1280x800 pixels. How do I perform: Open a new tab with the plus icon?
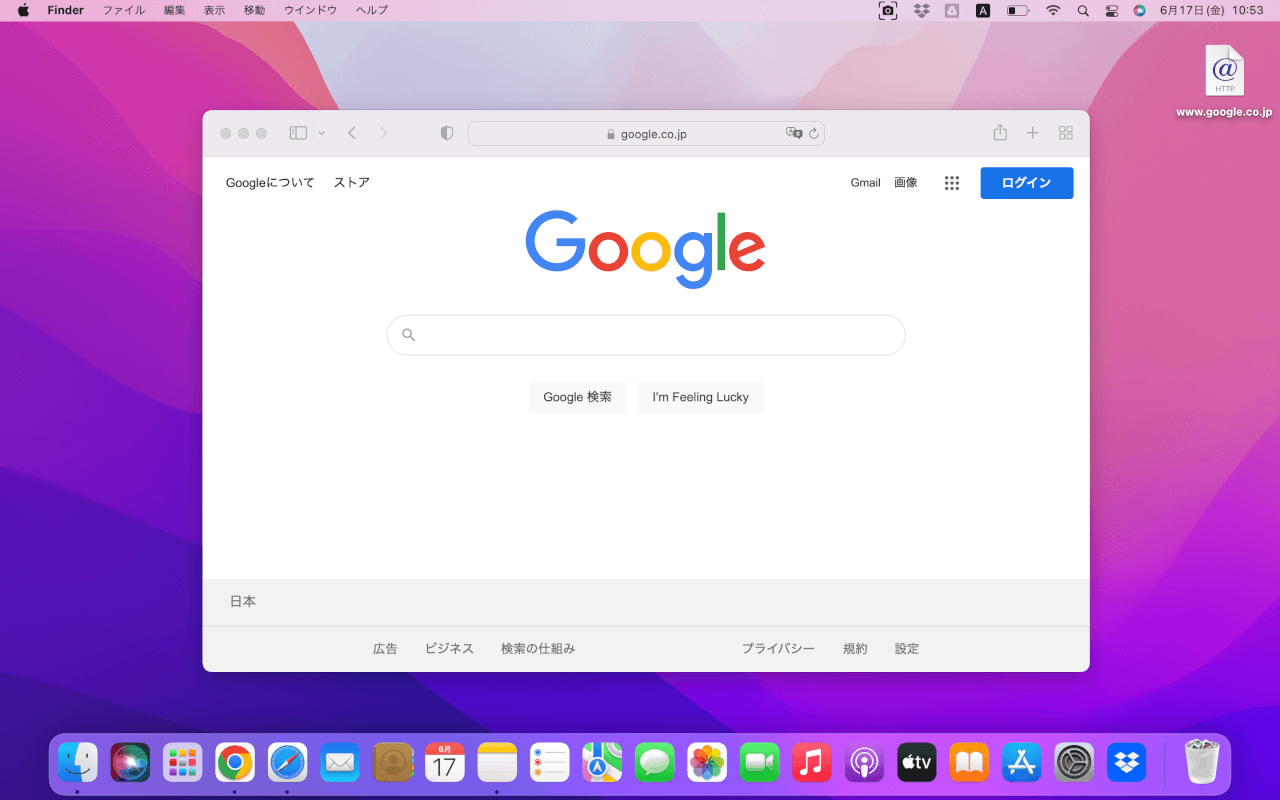(1033, 133)
